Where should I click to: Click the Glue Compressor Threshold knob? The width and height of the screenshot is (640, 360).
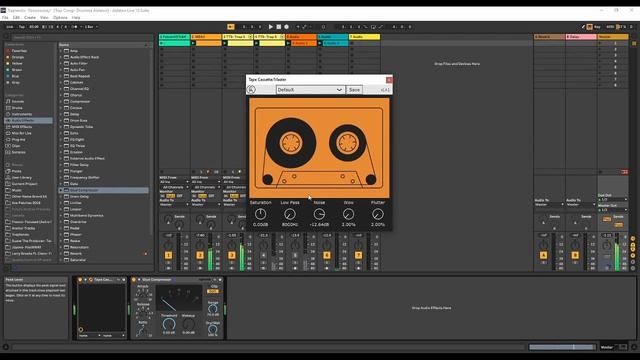169,324
